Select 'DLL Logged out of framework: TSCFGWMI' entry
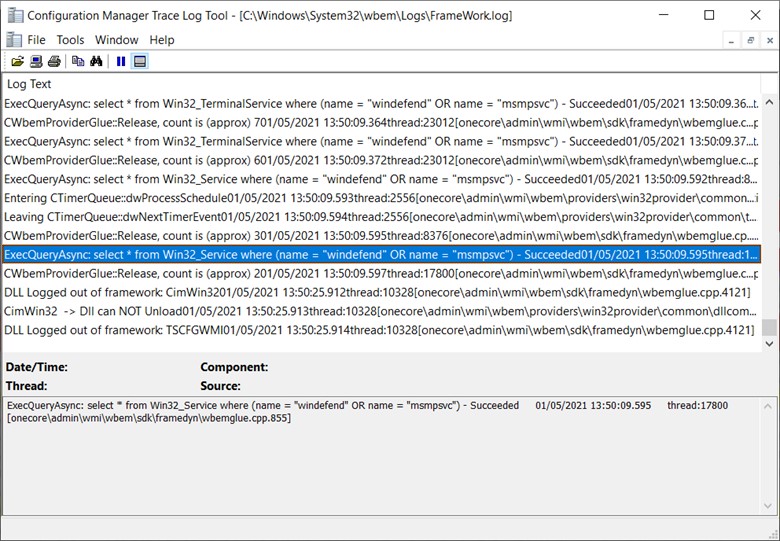 [300, 330]
